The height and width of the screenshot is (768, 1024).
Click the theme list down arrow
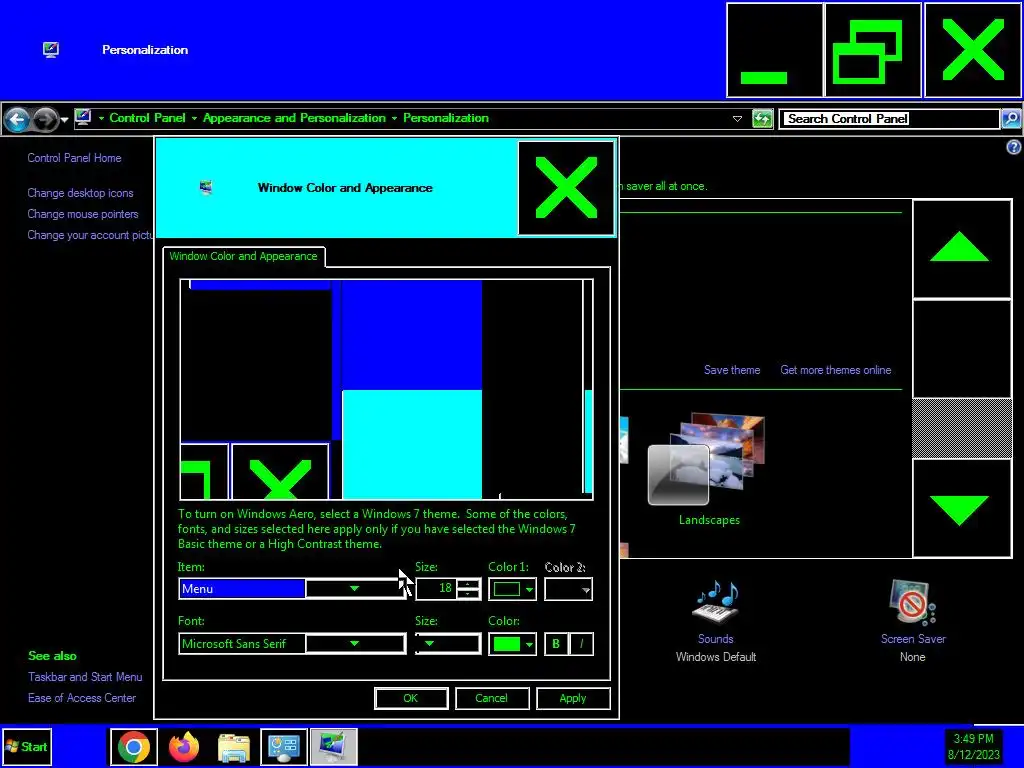coord(961,508)
